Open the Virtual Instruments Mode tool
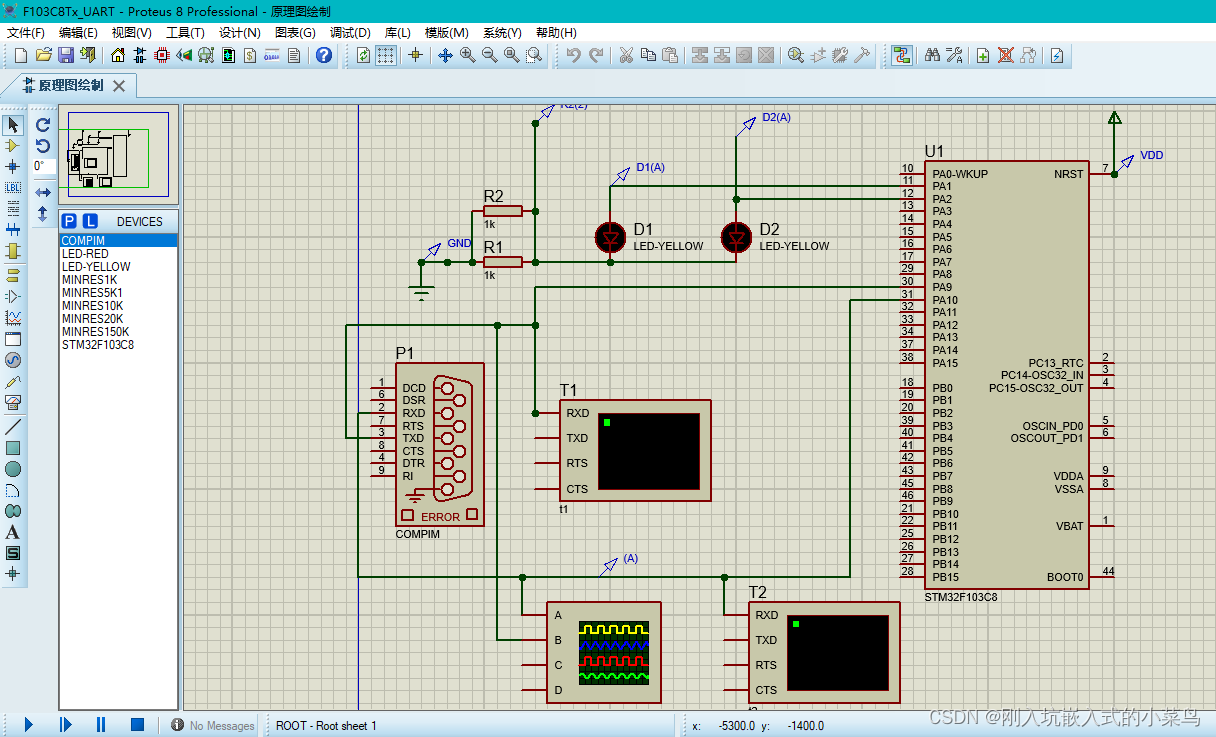1216x737 pixels. (x=12, y=403)
